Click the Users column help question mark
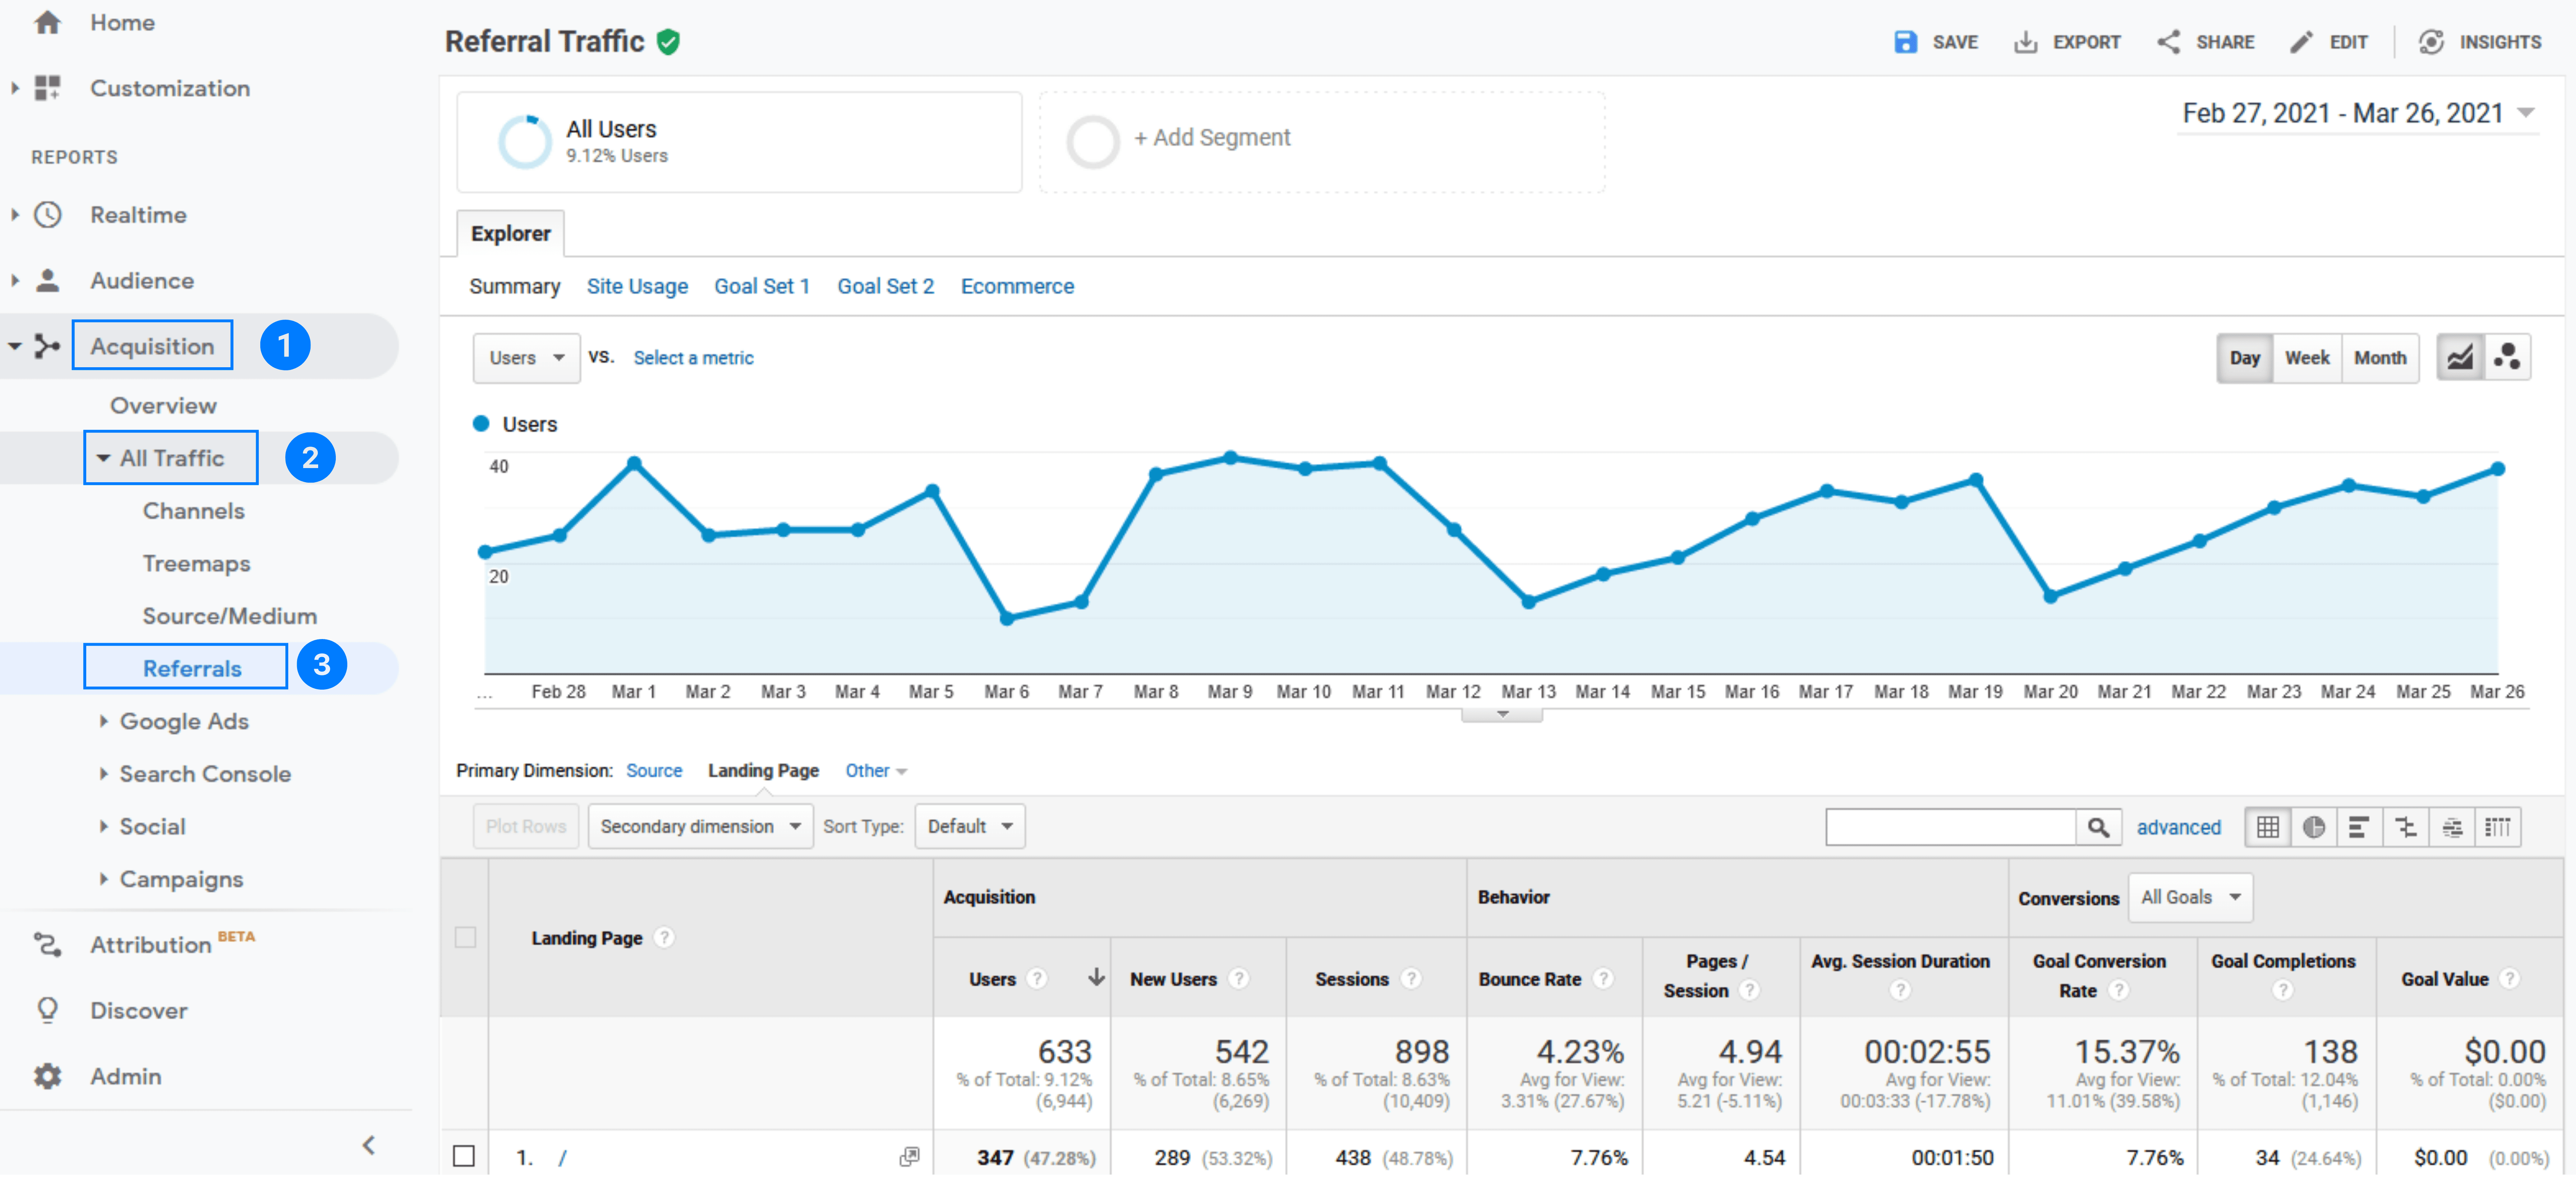 [x=1037, y=979]
